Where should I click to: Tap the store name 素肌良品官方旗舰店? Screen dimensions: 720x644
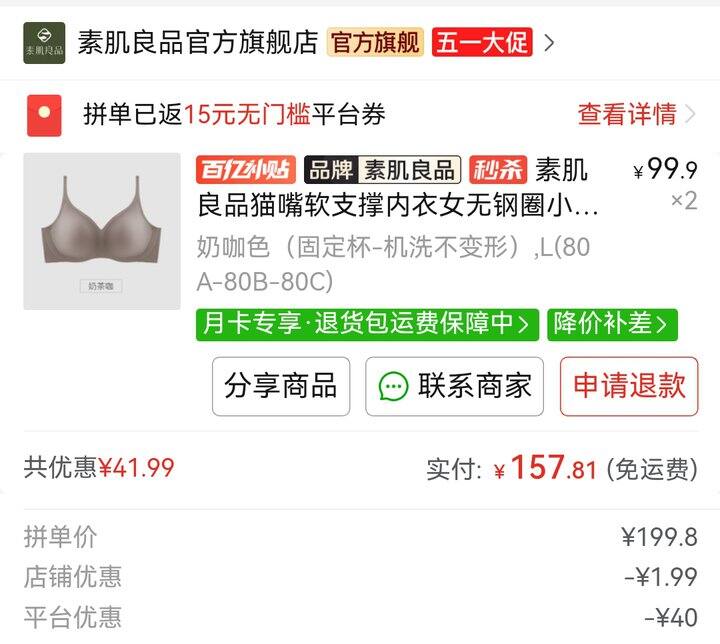coord(198,42)
